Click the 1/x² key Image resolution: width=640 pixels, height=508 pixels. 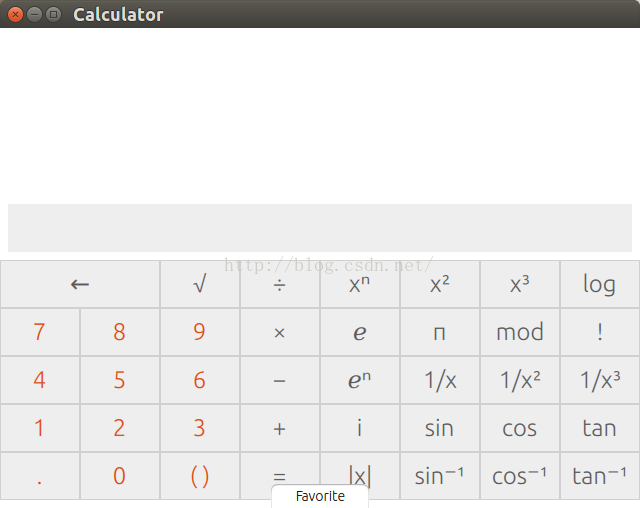(520, 380)
